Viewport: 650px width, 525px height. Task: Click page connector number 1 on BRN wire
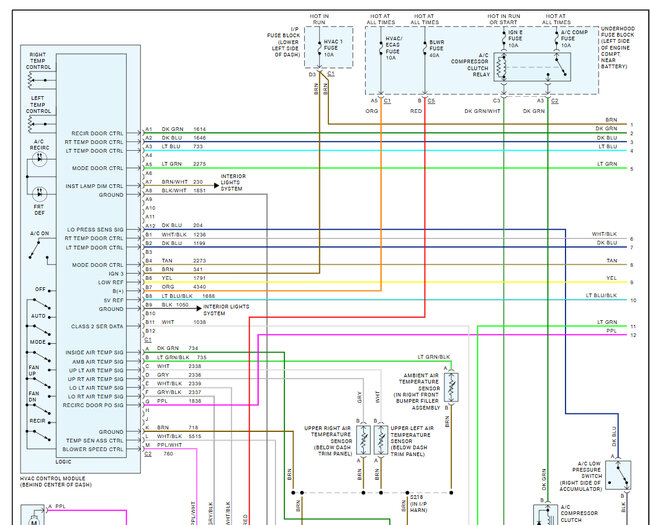pos(632,124)
